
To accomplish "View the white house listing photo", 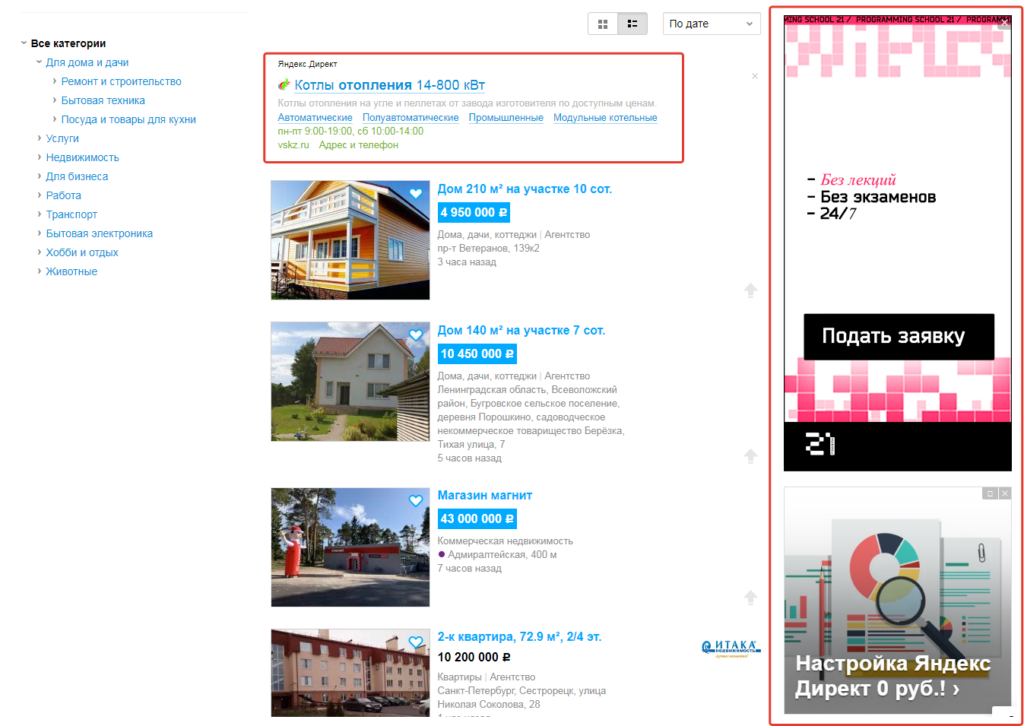I will point(350,381).
